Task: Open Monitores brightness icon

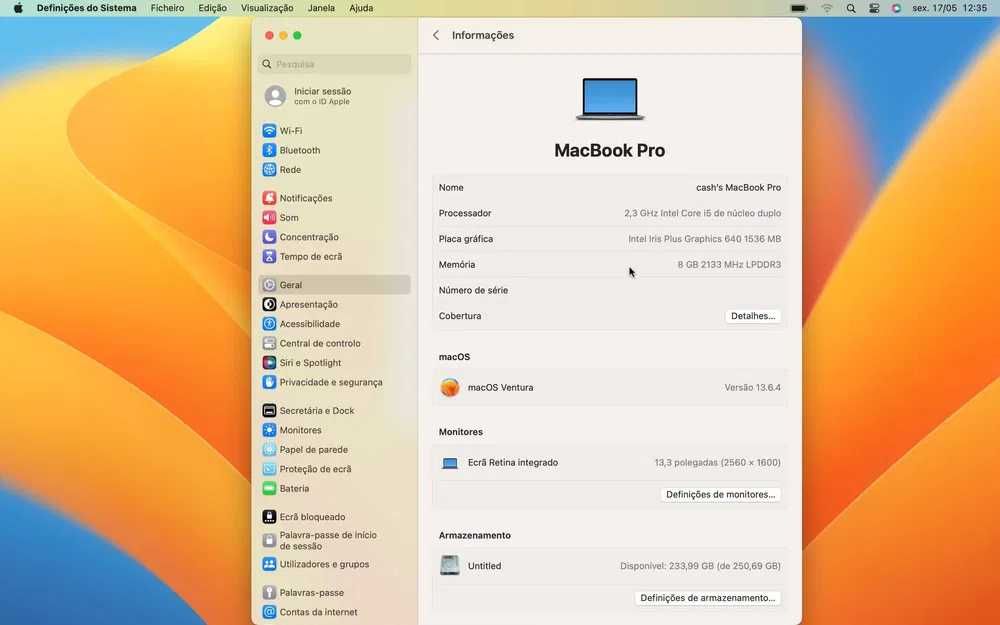Action: point(269,430)
